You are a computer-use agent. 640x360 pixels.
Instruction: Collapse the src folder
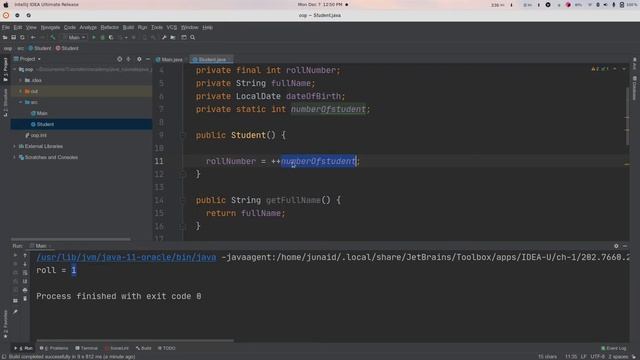click(x=20, y=102)
